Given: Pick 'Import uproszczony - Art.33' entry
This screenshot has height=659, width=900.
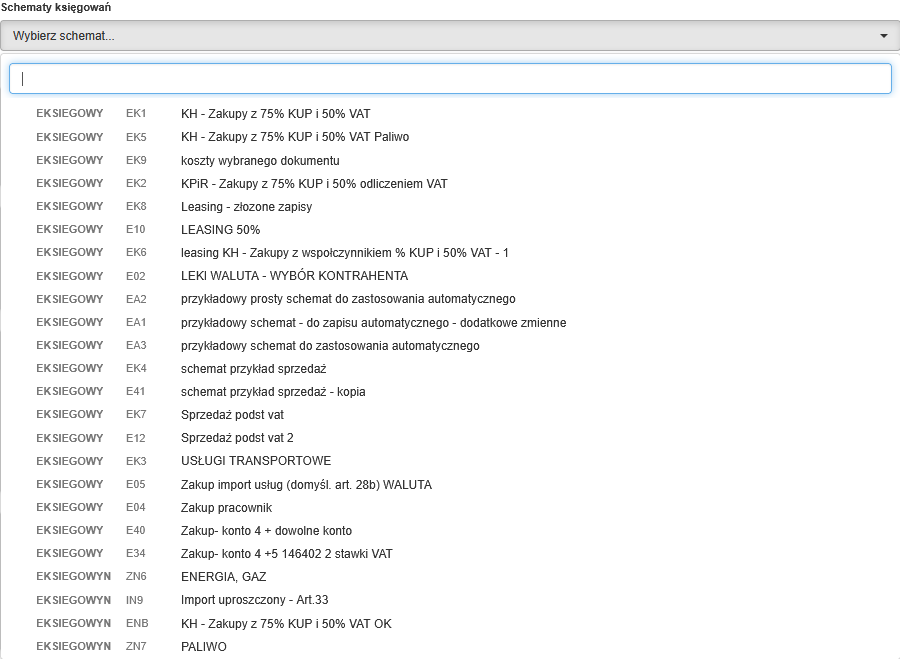Looking at the screenshot, I should click(254, 600).
